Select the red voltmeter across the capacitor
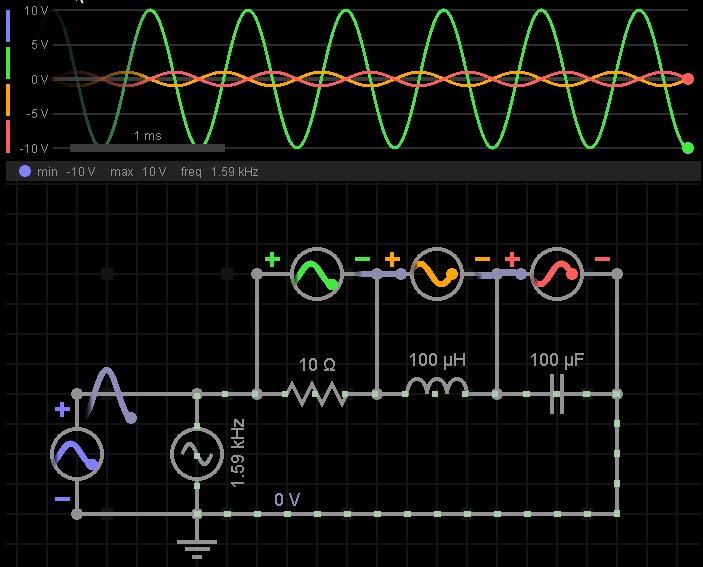The width and height of the screenshot is (703, 567). tap(557, 273)
